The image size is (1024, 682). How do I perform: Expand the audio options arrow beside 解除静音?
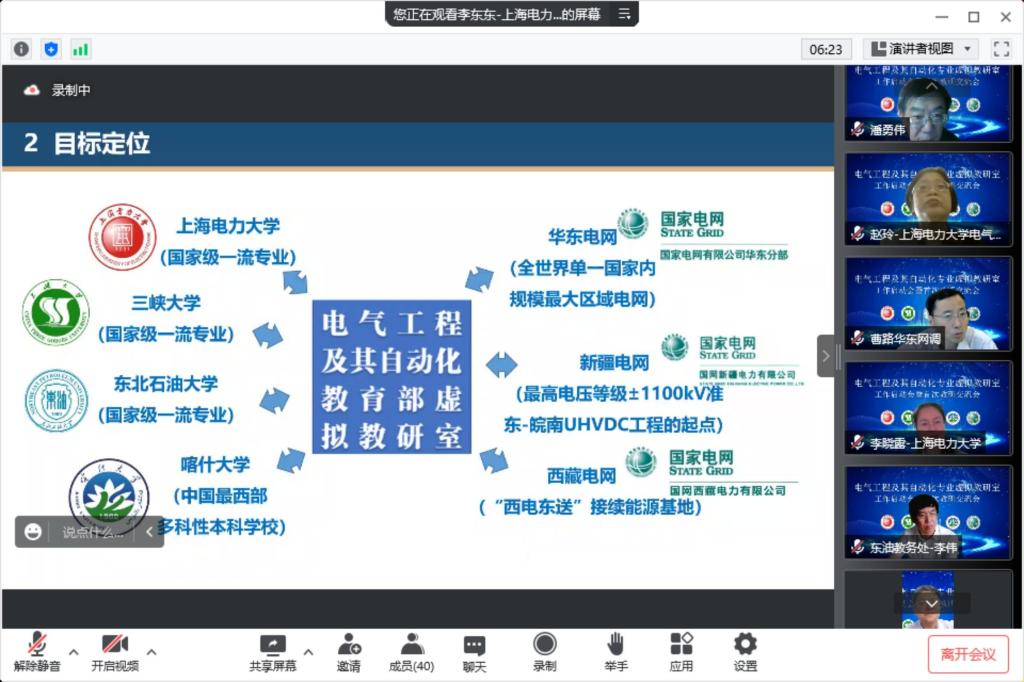[x=73, y=651]
